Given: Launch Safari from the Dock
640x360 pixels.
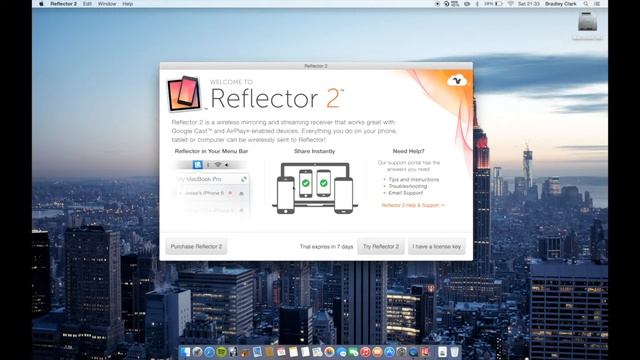Looking at the screenshot, I should pyautogui.click(x=209, y=352).
